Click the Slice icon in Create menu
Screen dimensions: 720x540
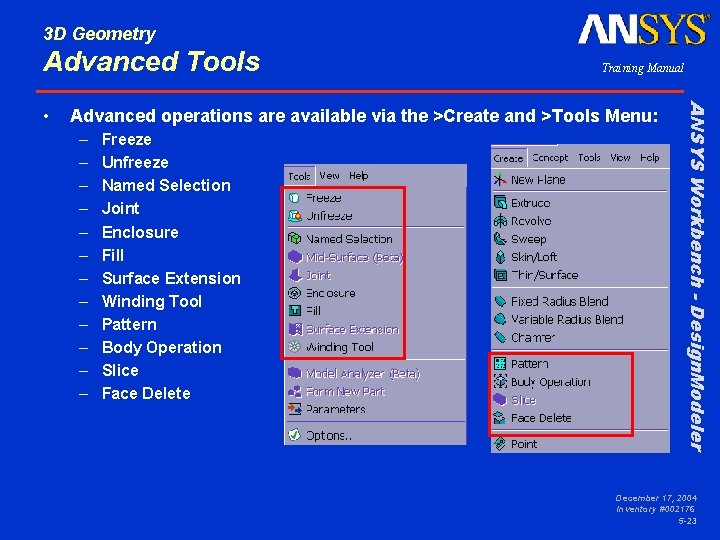click(x=500, y=399)
